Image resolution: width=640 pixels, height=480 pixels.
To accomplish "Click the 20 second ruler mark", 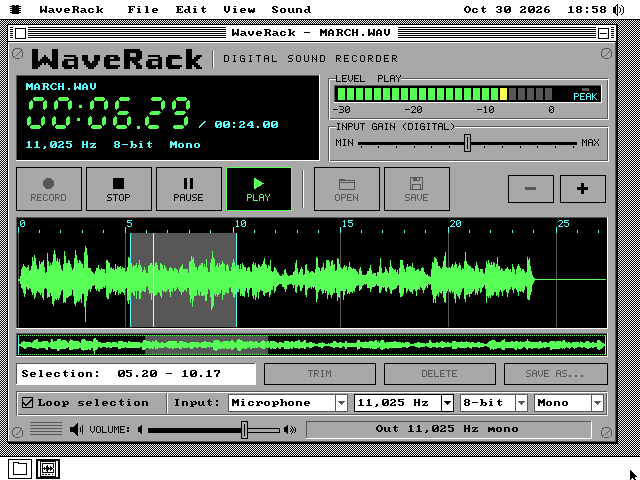I will coord(455,224).
